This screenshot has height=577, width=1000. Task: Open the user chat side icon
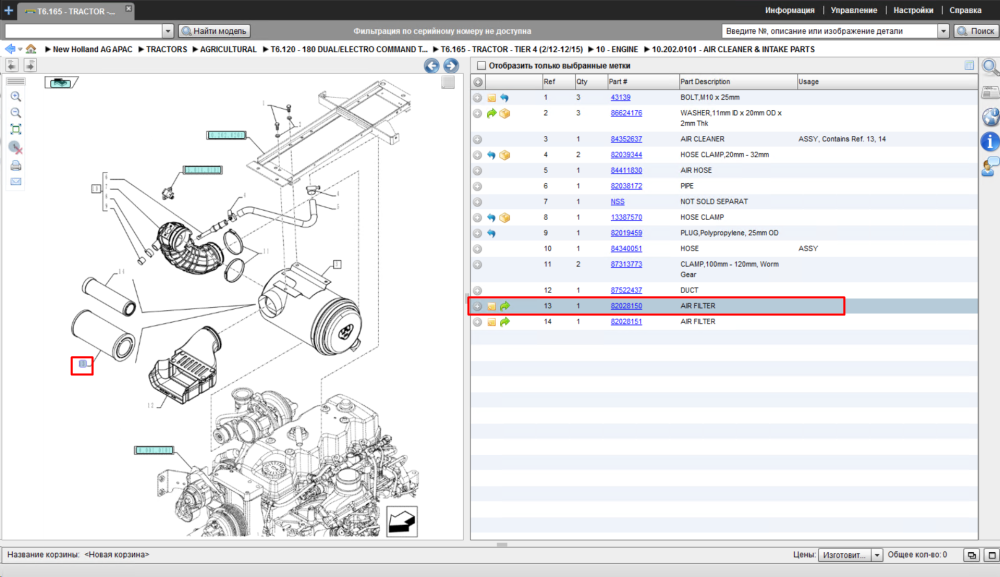click(990, 167)
